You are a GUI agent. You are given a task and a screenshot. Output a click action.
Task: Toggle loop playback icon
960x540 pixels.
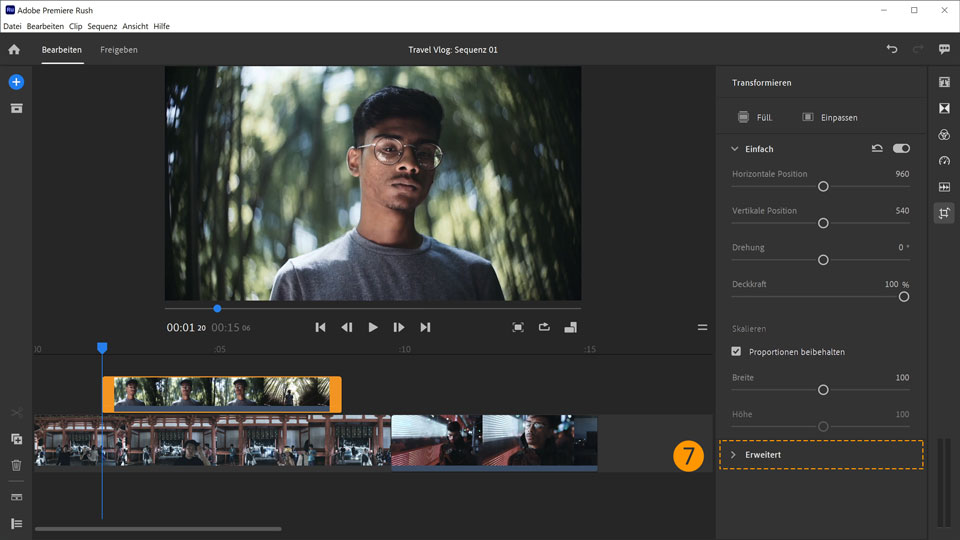click(544, 328)
